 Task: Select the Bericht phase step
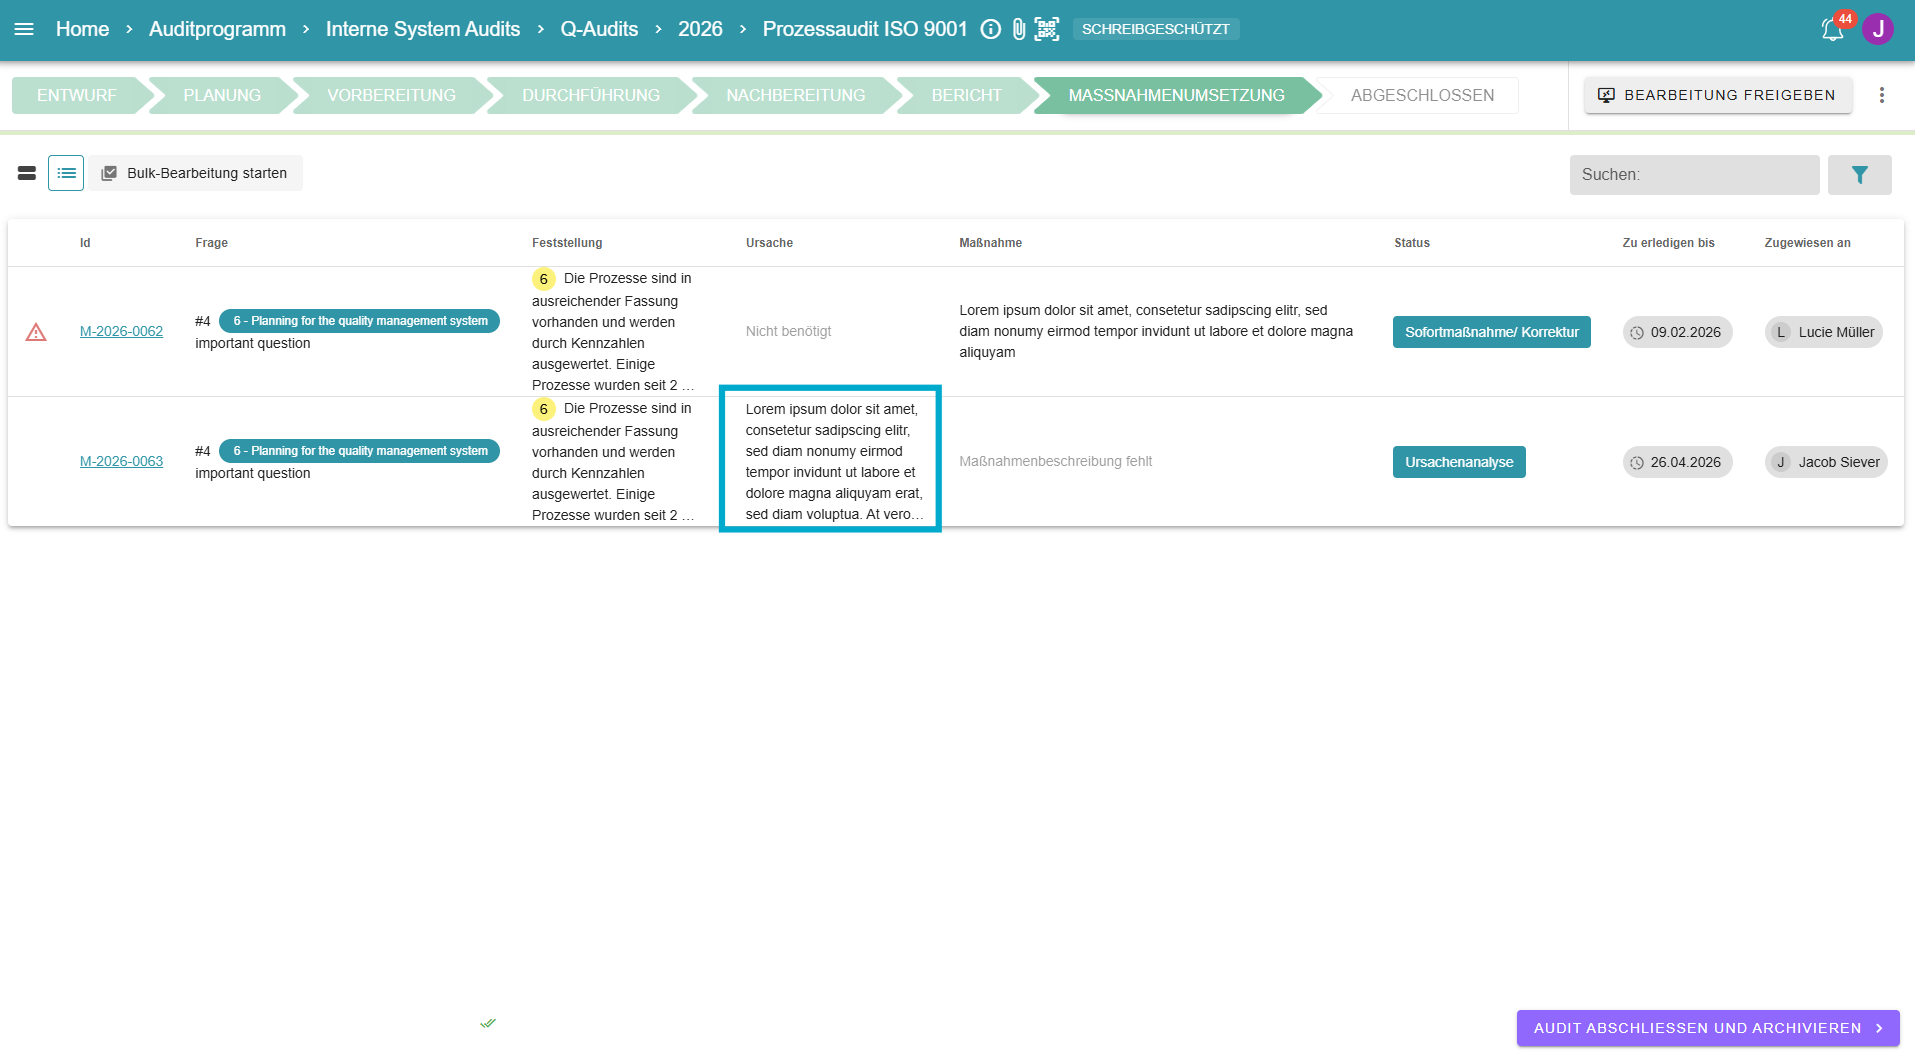[965, 95]
